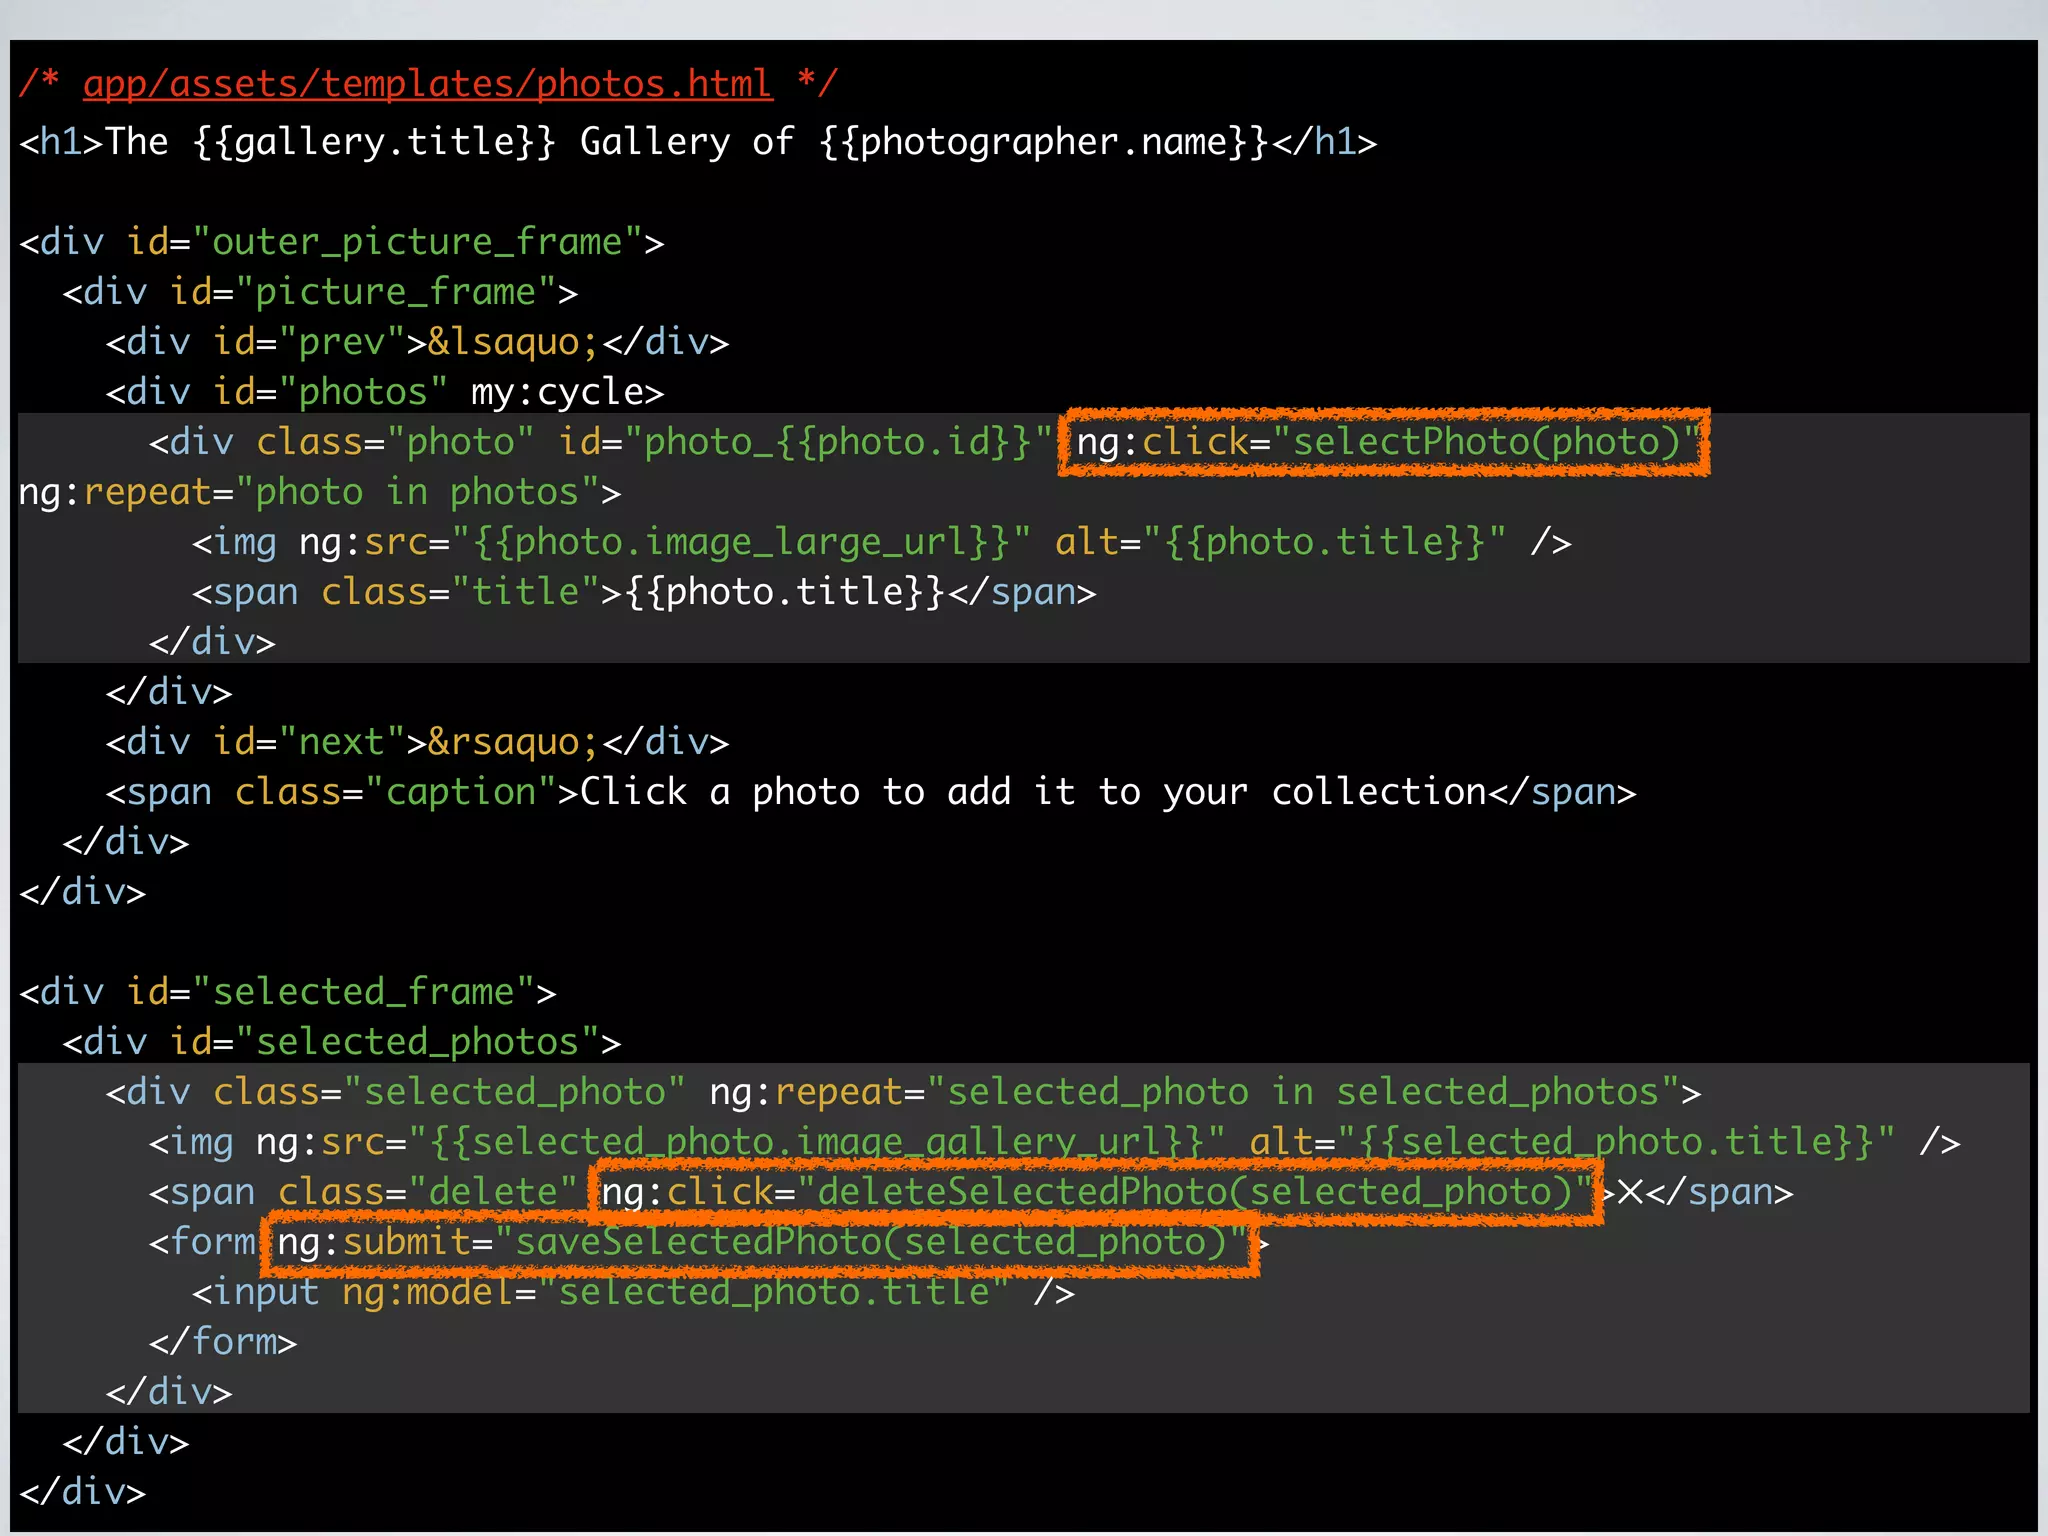This screenshot has height=1536, width=2048.
Task: Click the caption text about adding photos
Action: tap(1033, 793)
